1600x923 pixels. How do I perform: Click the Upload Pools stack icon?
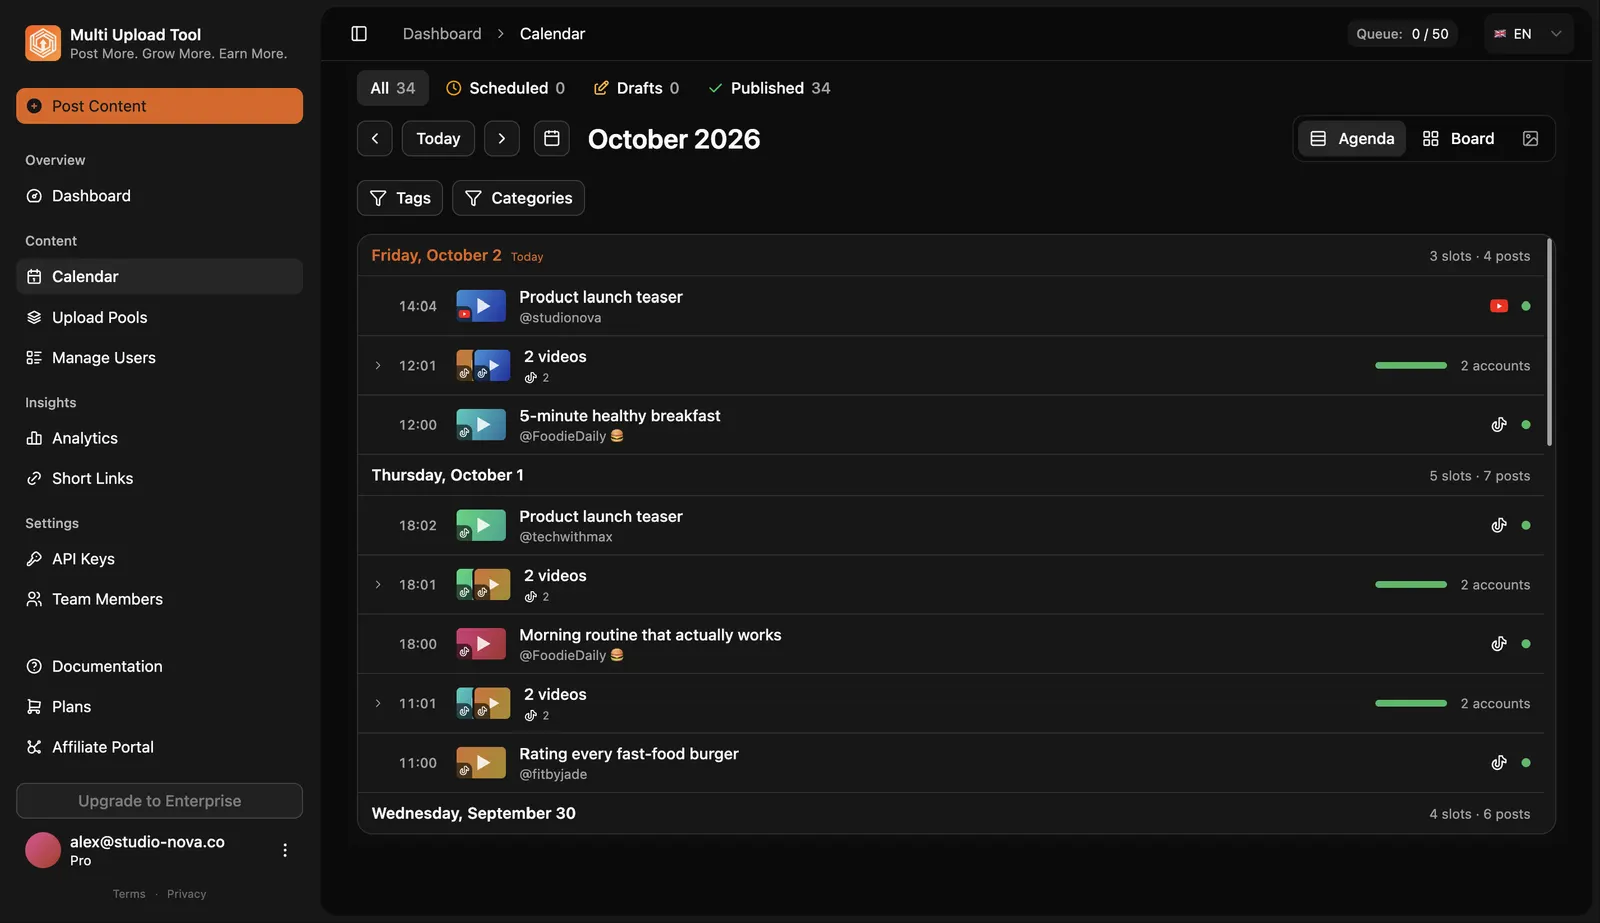(34, 317)
